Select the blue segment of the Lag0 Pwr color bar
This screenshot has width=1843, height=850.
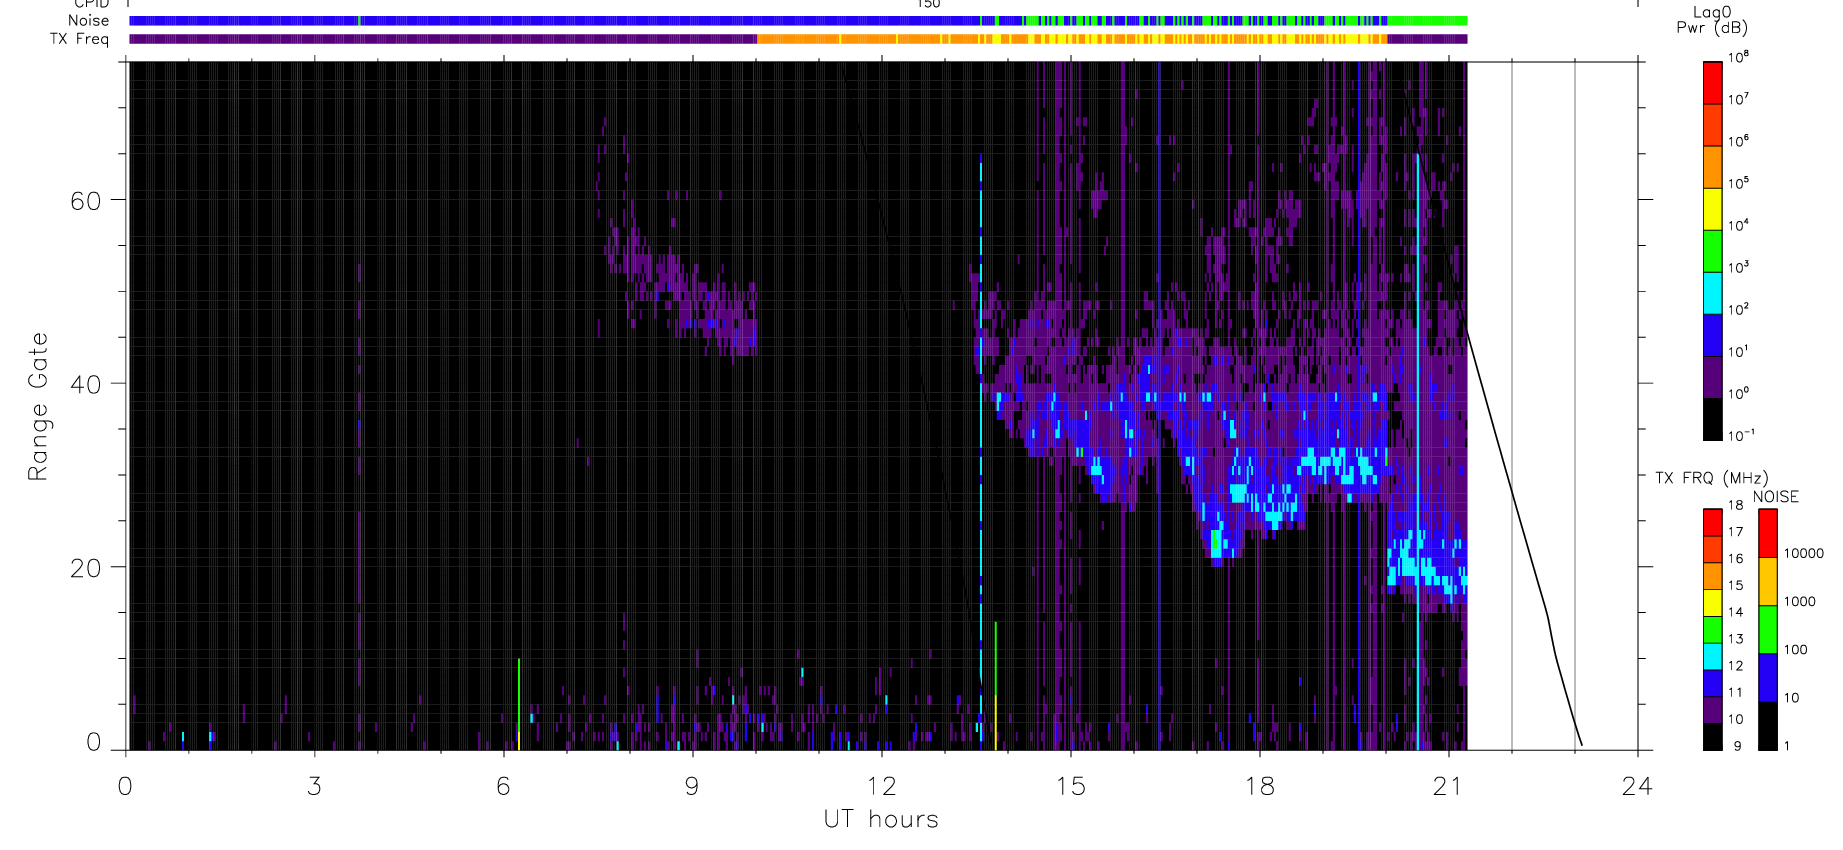point(1712,335)
